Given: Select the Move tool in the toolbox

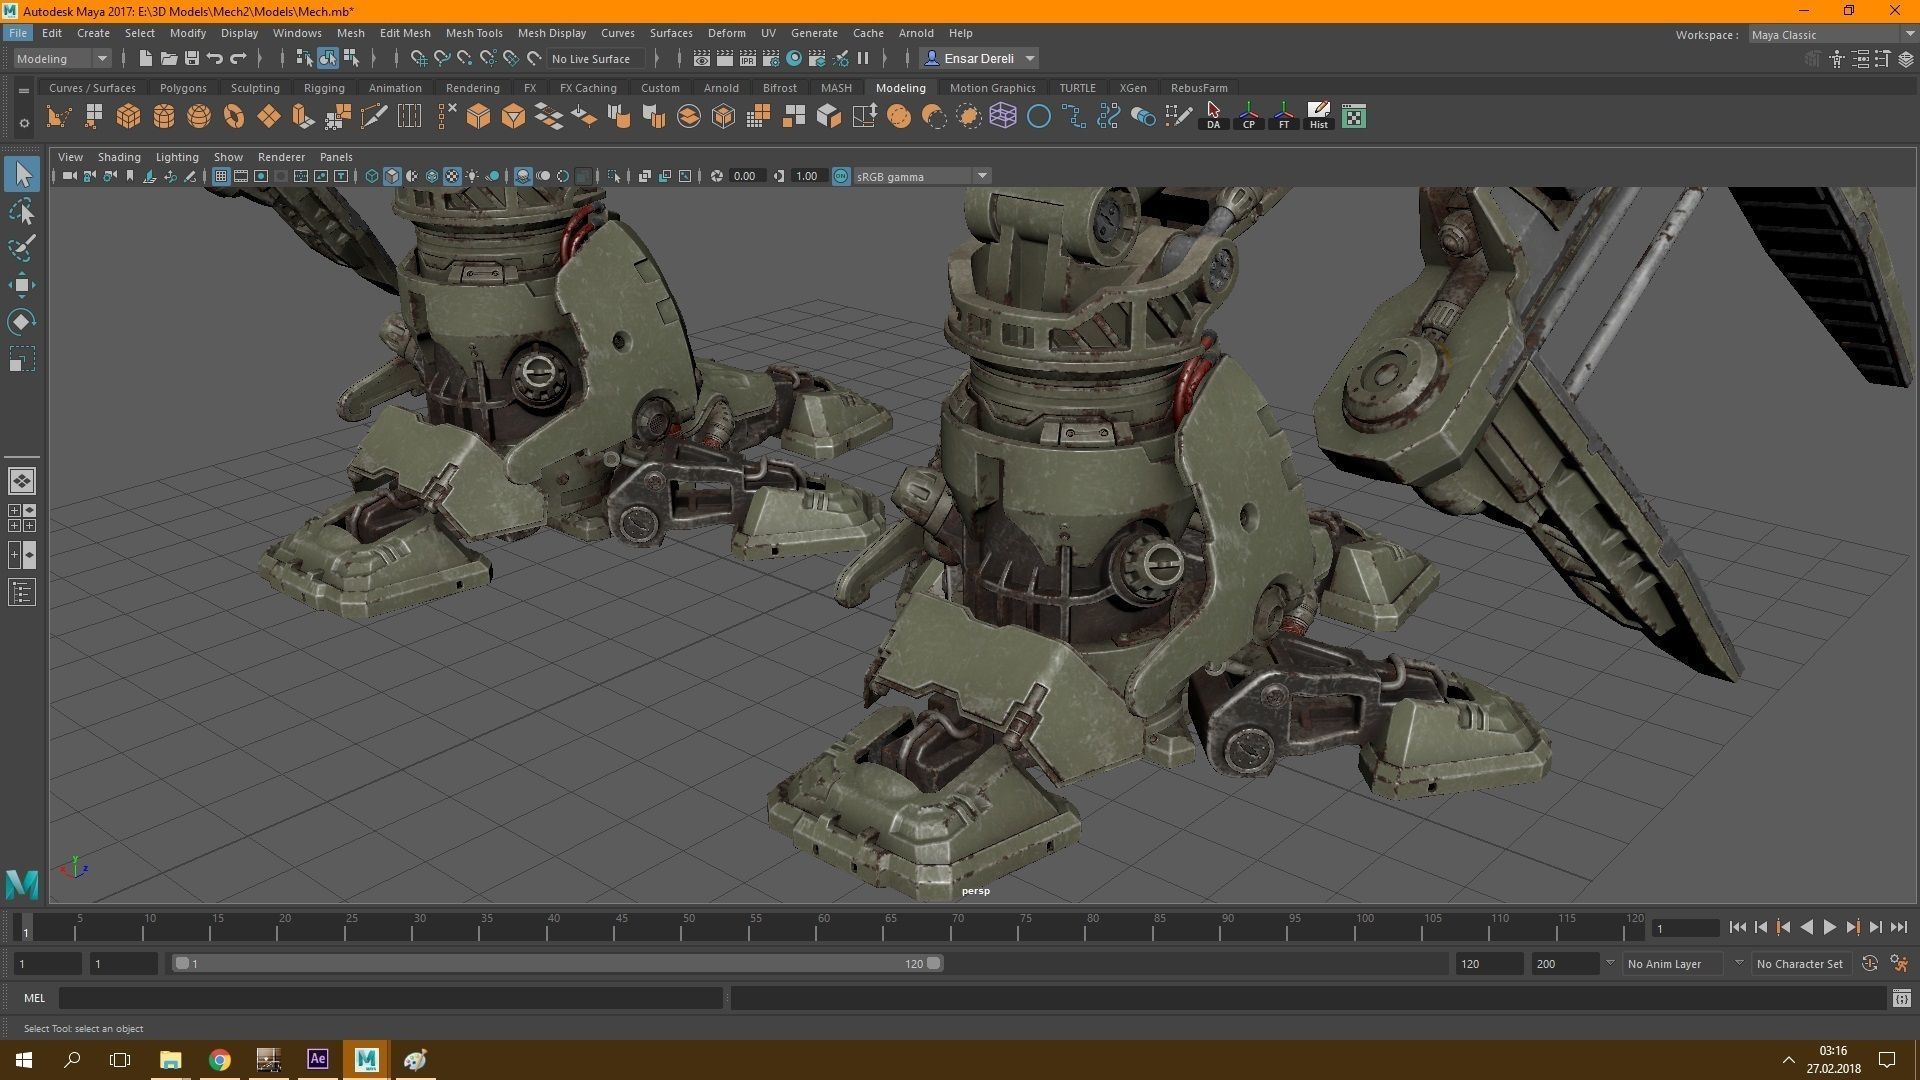Looking at the screenshot, I should click(x=21, y=285).
